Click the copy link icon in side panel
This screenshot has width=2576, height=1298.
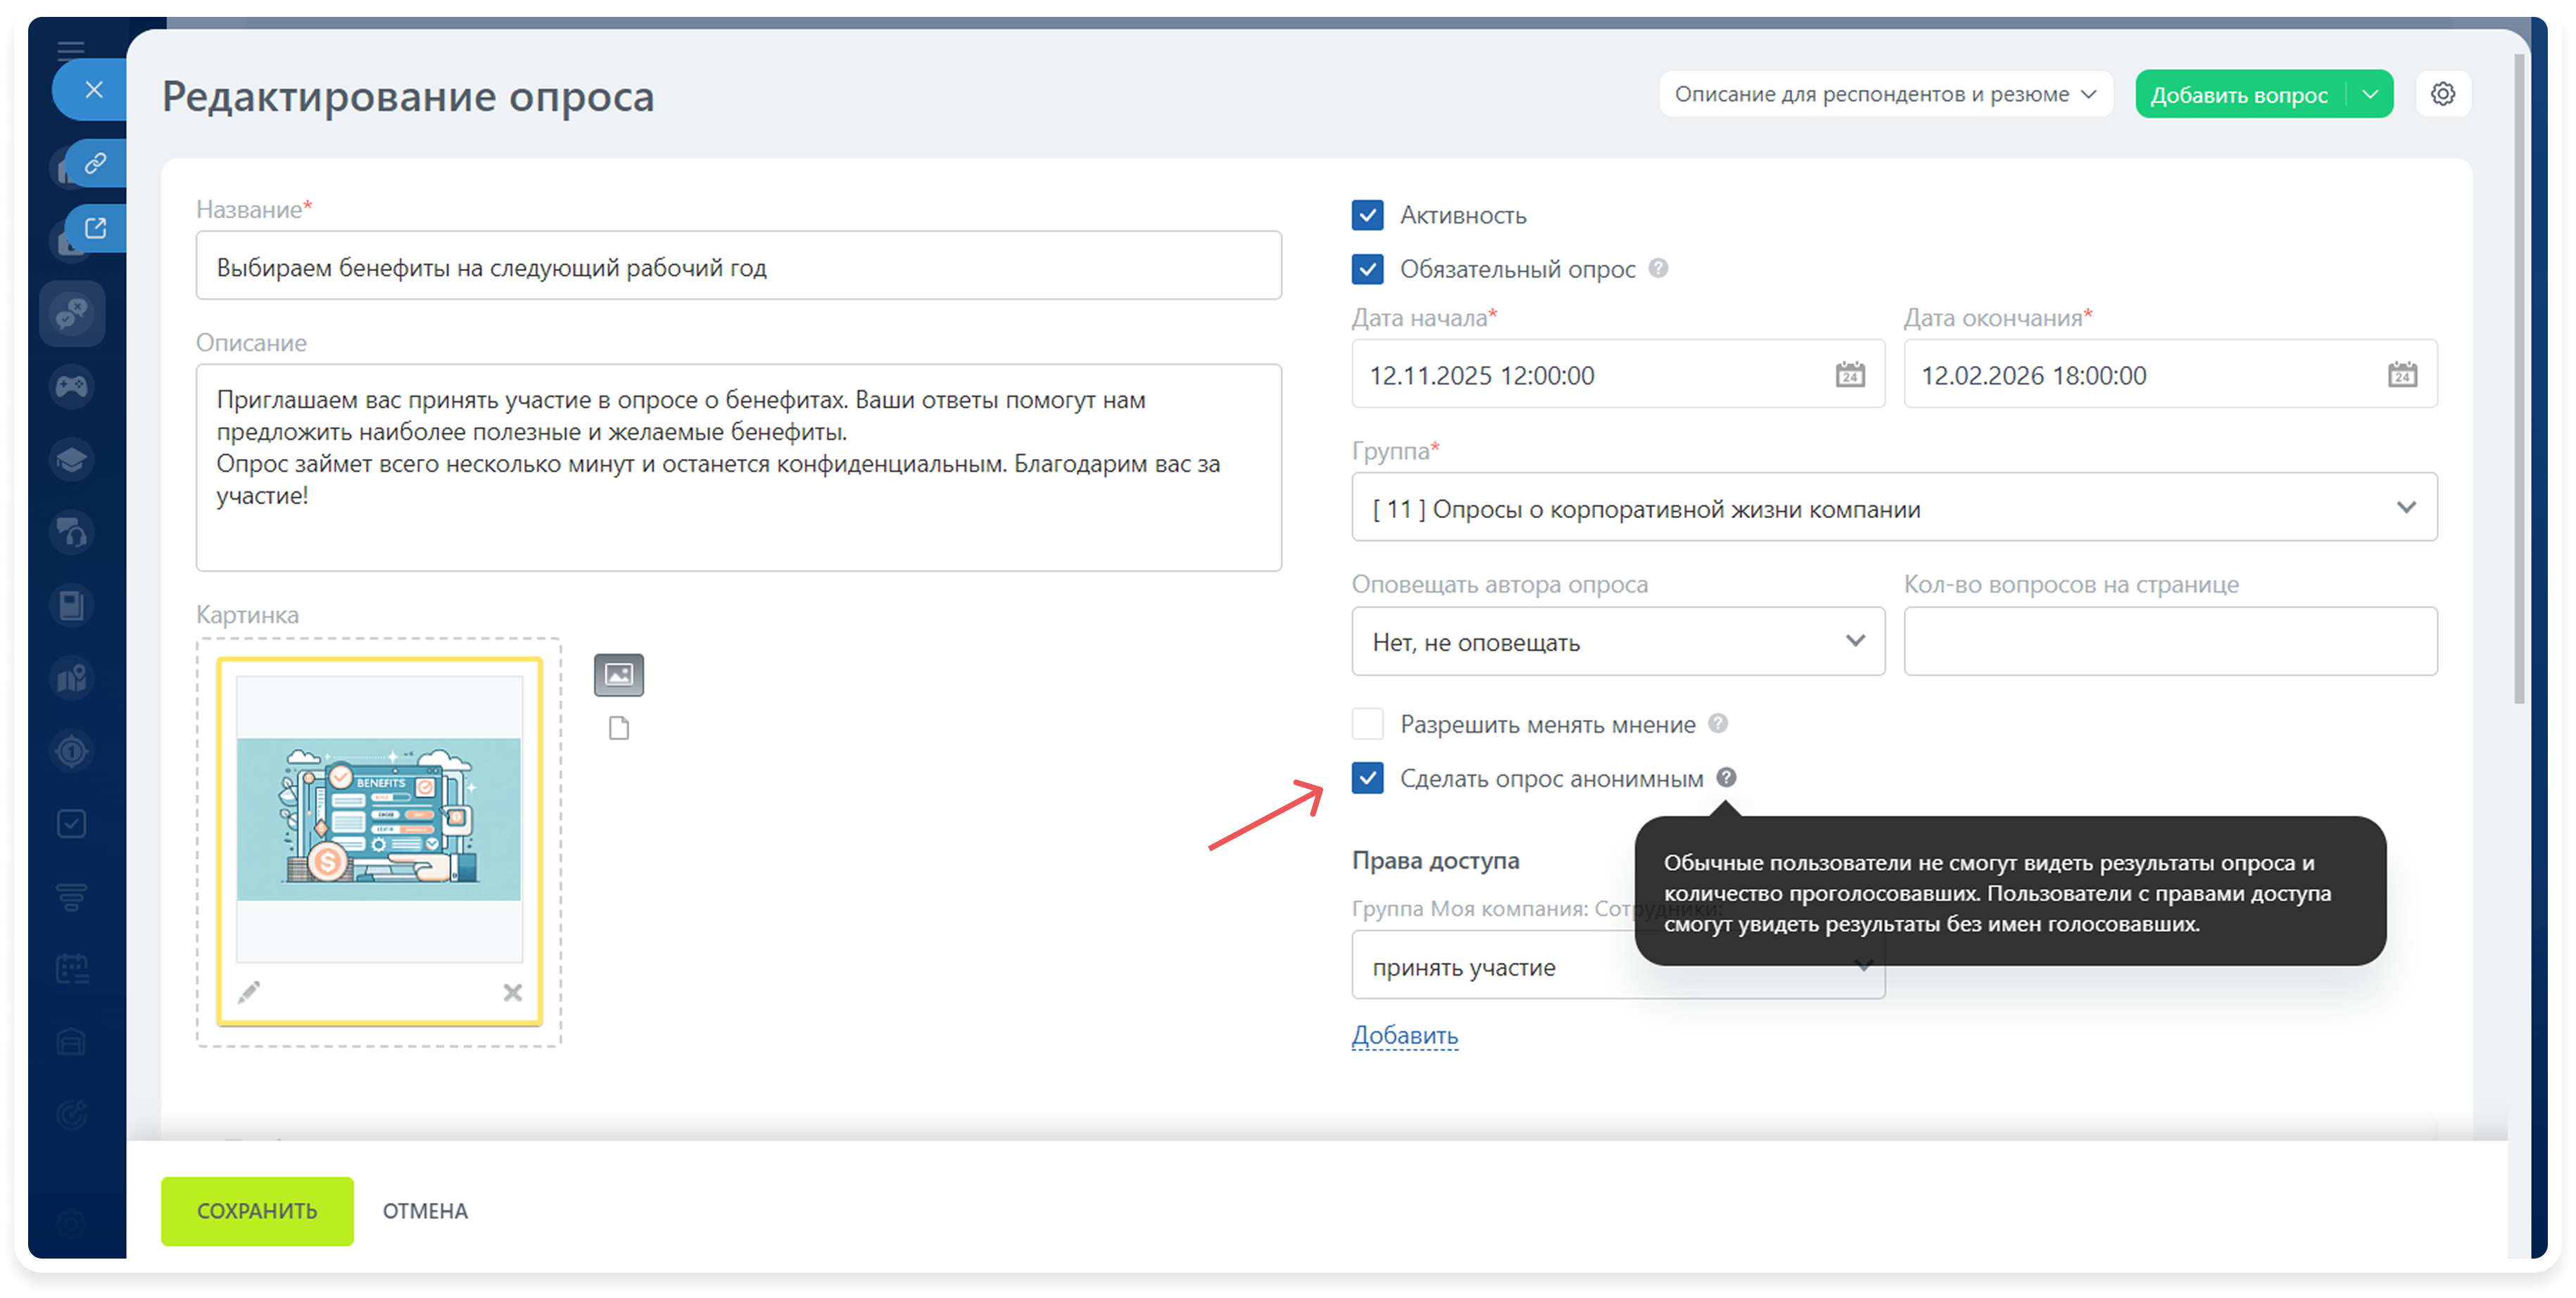[x=95, y=163]
